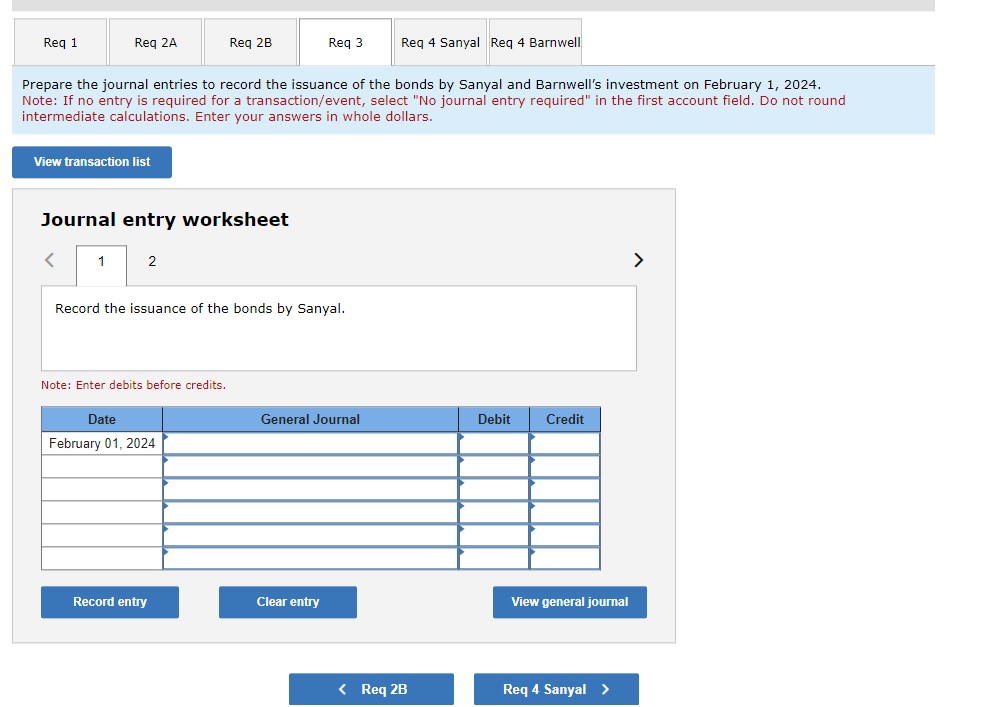The height and width of the screenshot is (707, 1000).
Task: Open the Req 4 Sanyal tab
Action: point(440,42)
